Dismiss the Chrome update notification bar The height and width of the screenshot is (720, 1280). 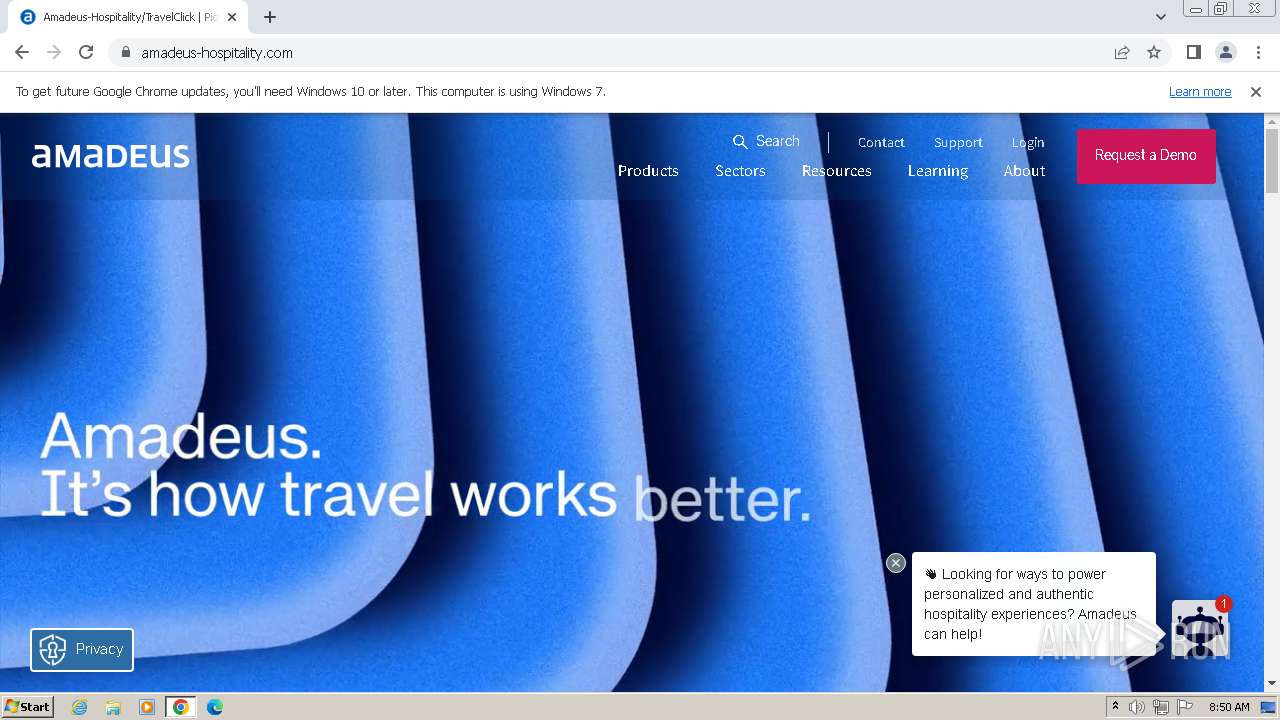[x=1256, y=92]
